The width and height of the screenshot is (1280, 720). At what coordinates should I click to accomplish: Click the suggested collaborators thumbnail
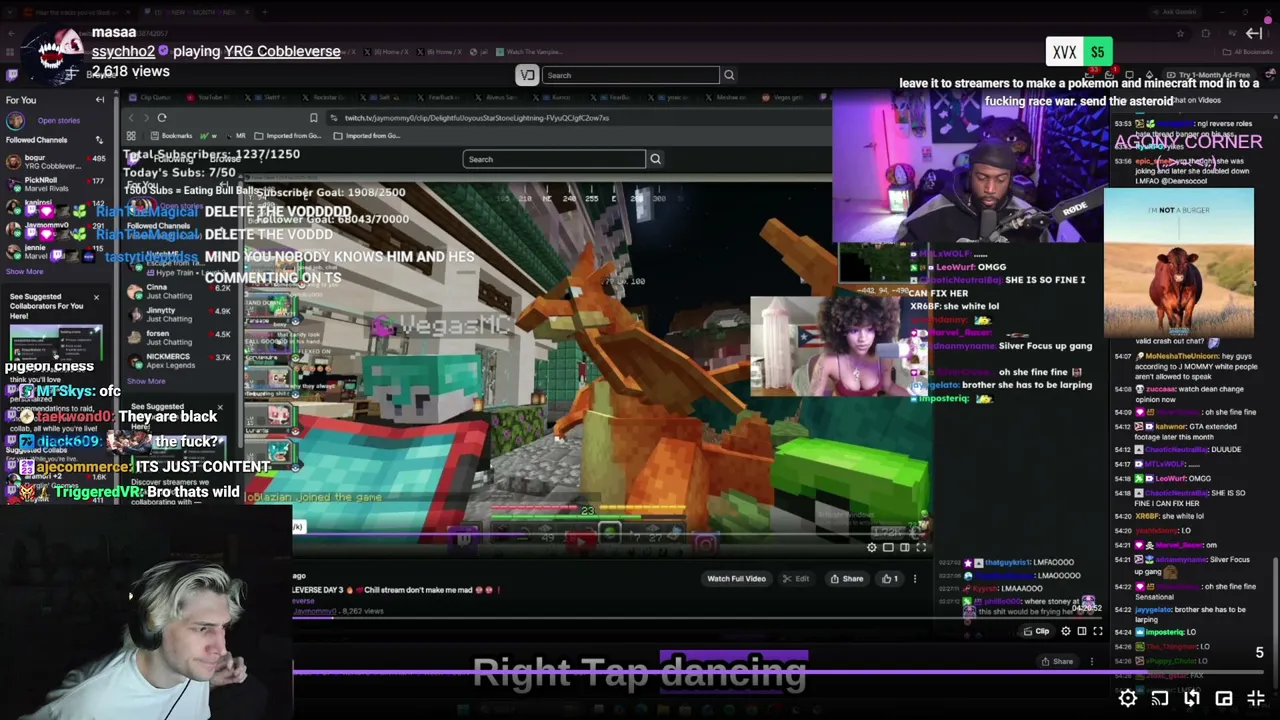(x=55, y=343)
